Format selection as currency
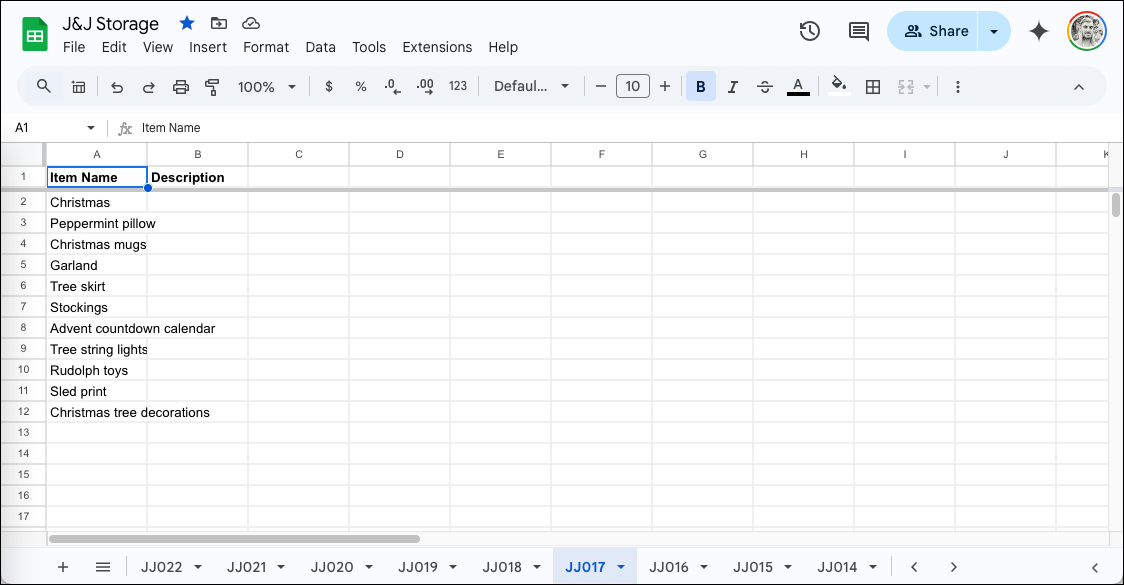 [329, 86]
